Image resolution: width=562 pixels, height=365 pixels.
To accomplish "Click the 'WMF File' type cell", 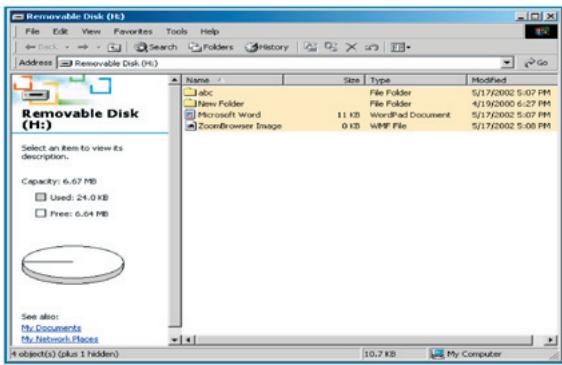I will (x=388, y=126).
